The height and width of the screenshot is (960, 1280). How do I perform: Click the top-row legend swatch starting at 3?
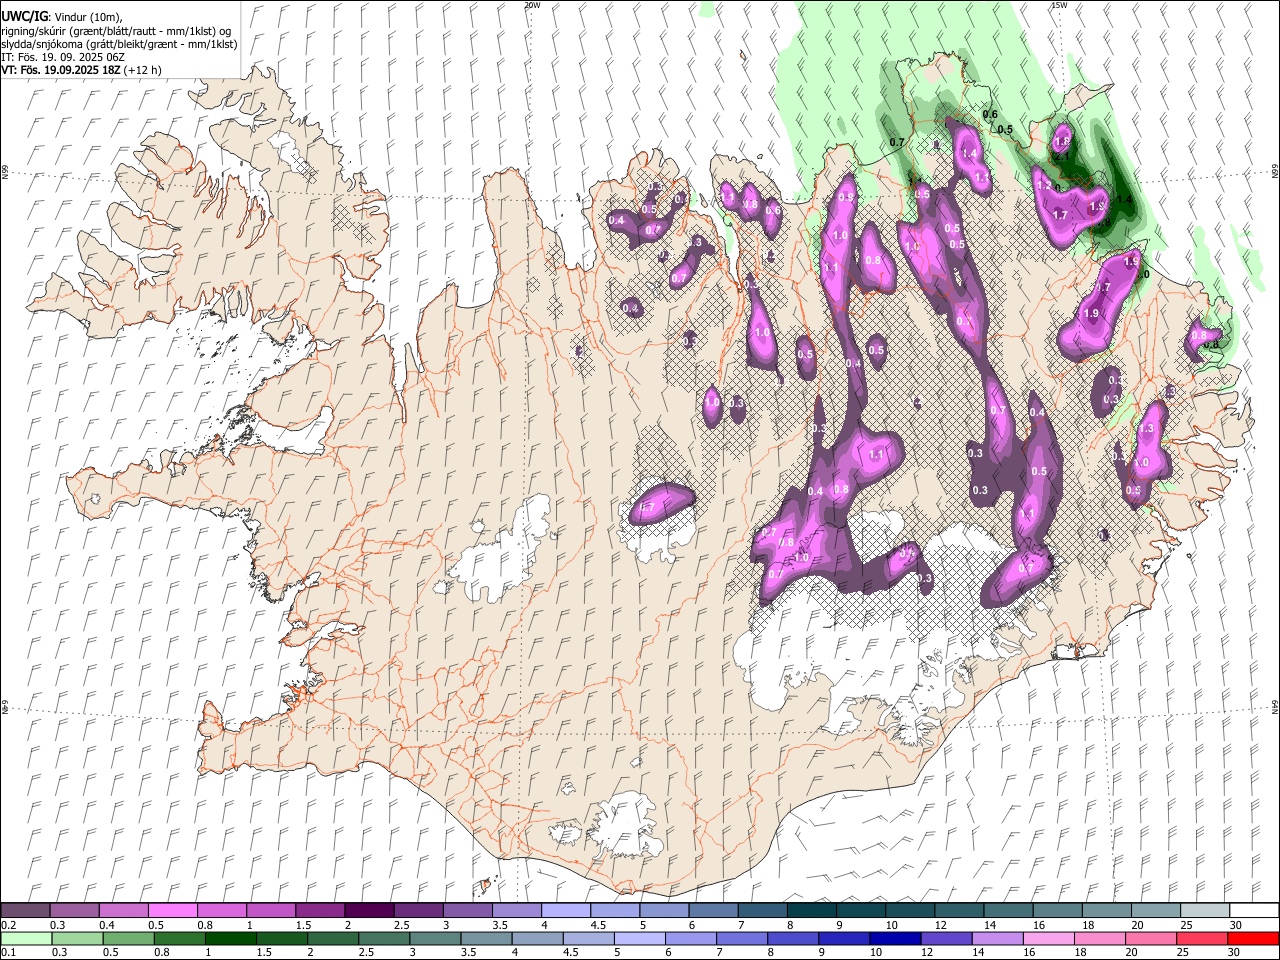coord(467,910)
